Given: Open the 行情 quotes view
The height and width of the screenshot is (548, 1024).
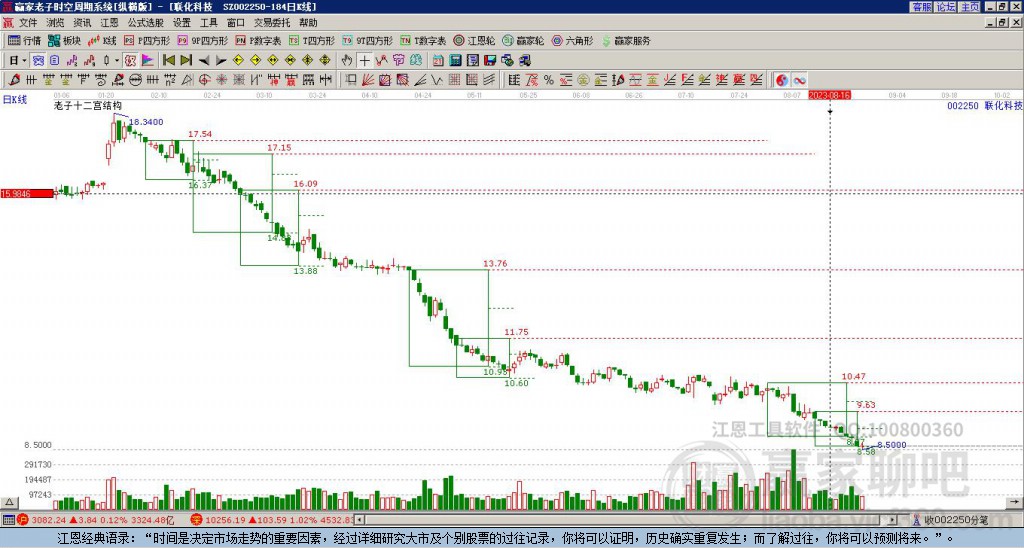Looking at the screenshot, I should (24, 41).
